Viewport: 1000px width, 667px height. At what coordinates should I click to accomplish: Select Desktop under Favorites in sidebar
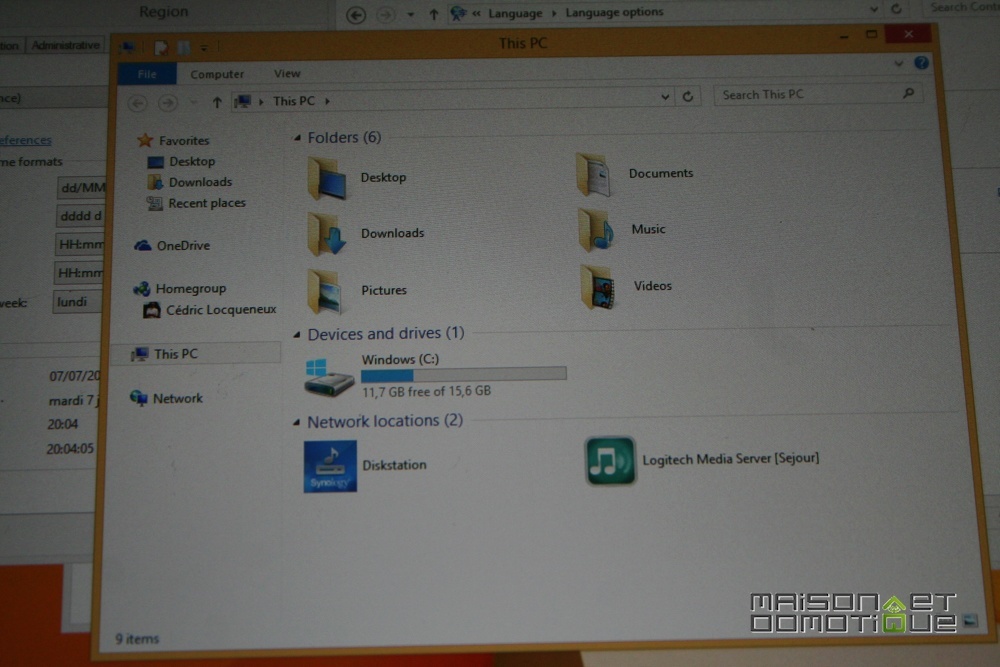181,162
